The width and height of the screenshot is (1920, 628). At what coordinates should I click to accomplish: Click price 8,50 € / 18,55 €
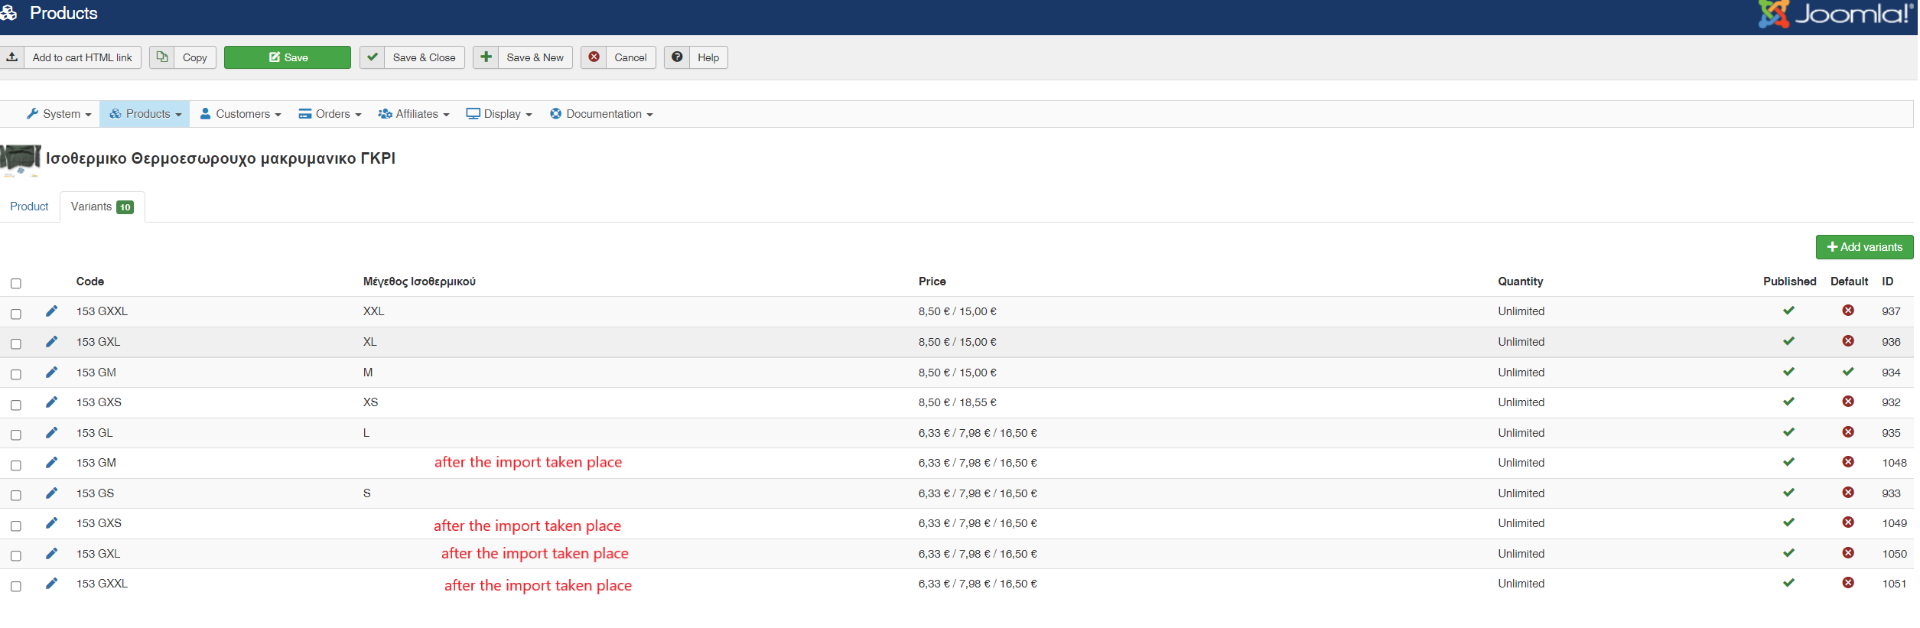point(957,402)
